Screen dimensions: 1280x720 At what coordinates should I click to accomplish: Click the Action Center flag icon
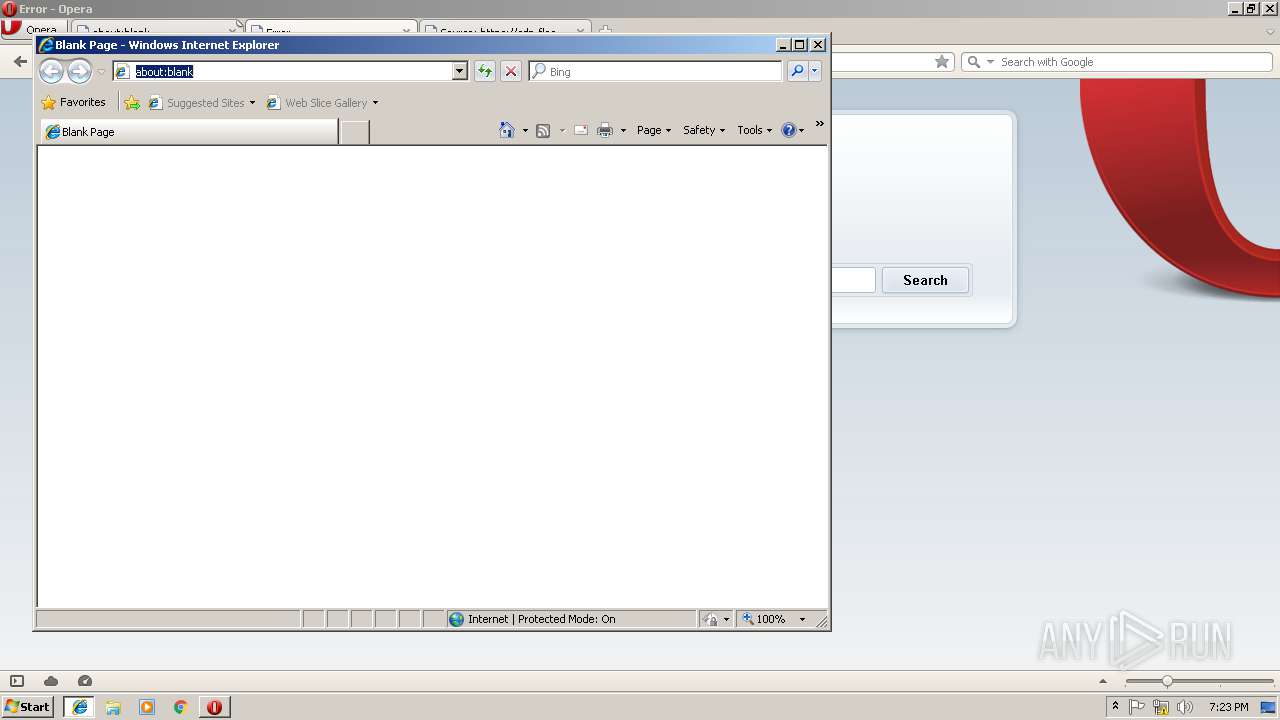(1137, 707)
